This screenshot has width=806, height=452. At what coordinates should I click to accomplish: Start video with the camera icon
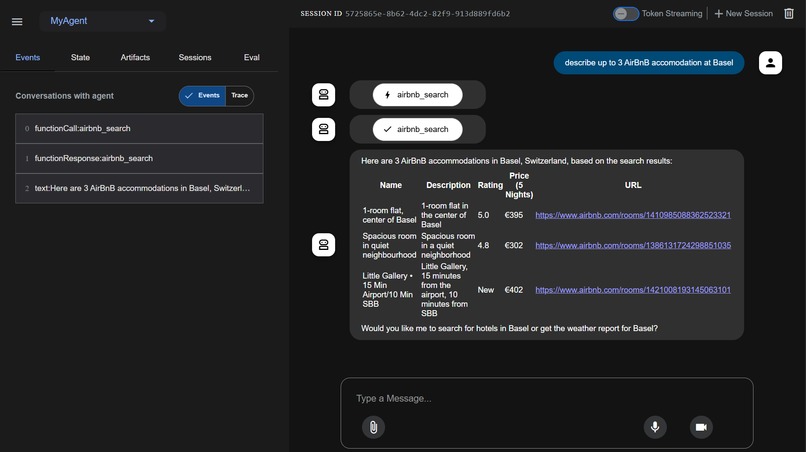[701, 427]
